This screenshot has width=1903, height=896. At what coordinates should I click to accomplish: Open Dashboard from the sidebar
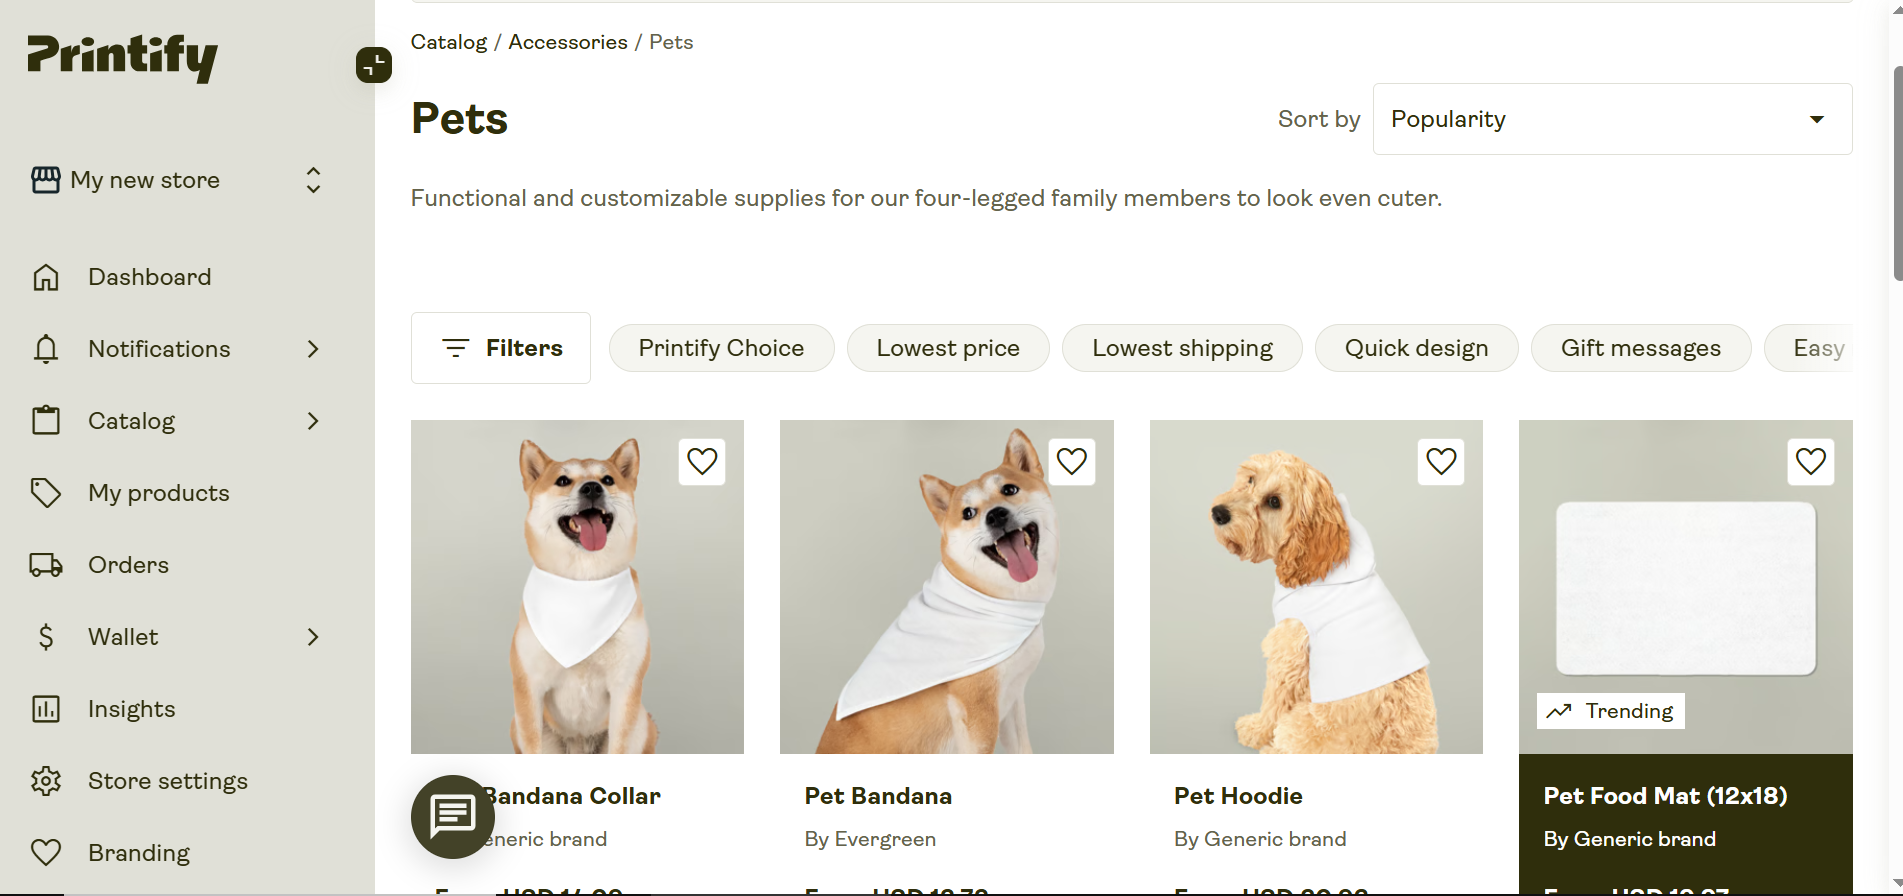pos(149,277)
